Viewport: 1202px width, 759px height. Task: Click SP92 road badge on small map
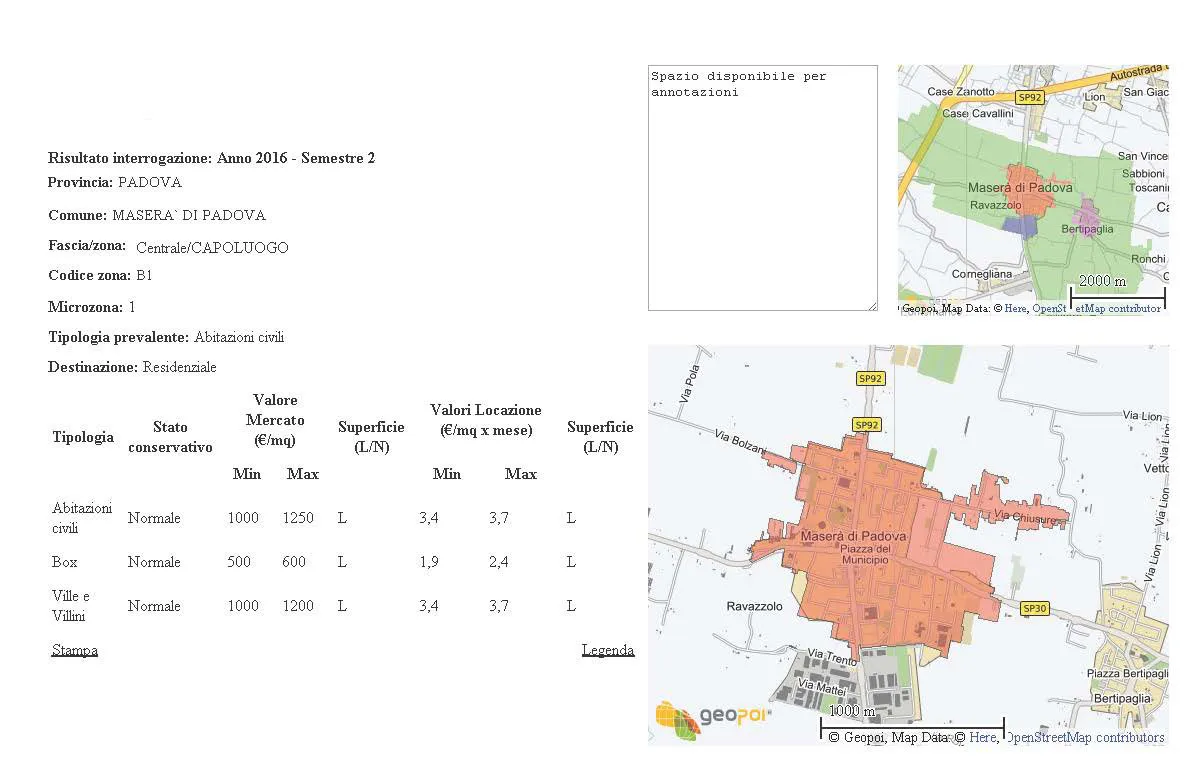click(x=1029, y=98)
